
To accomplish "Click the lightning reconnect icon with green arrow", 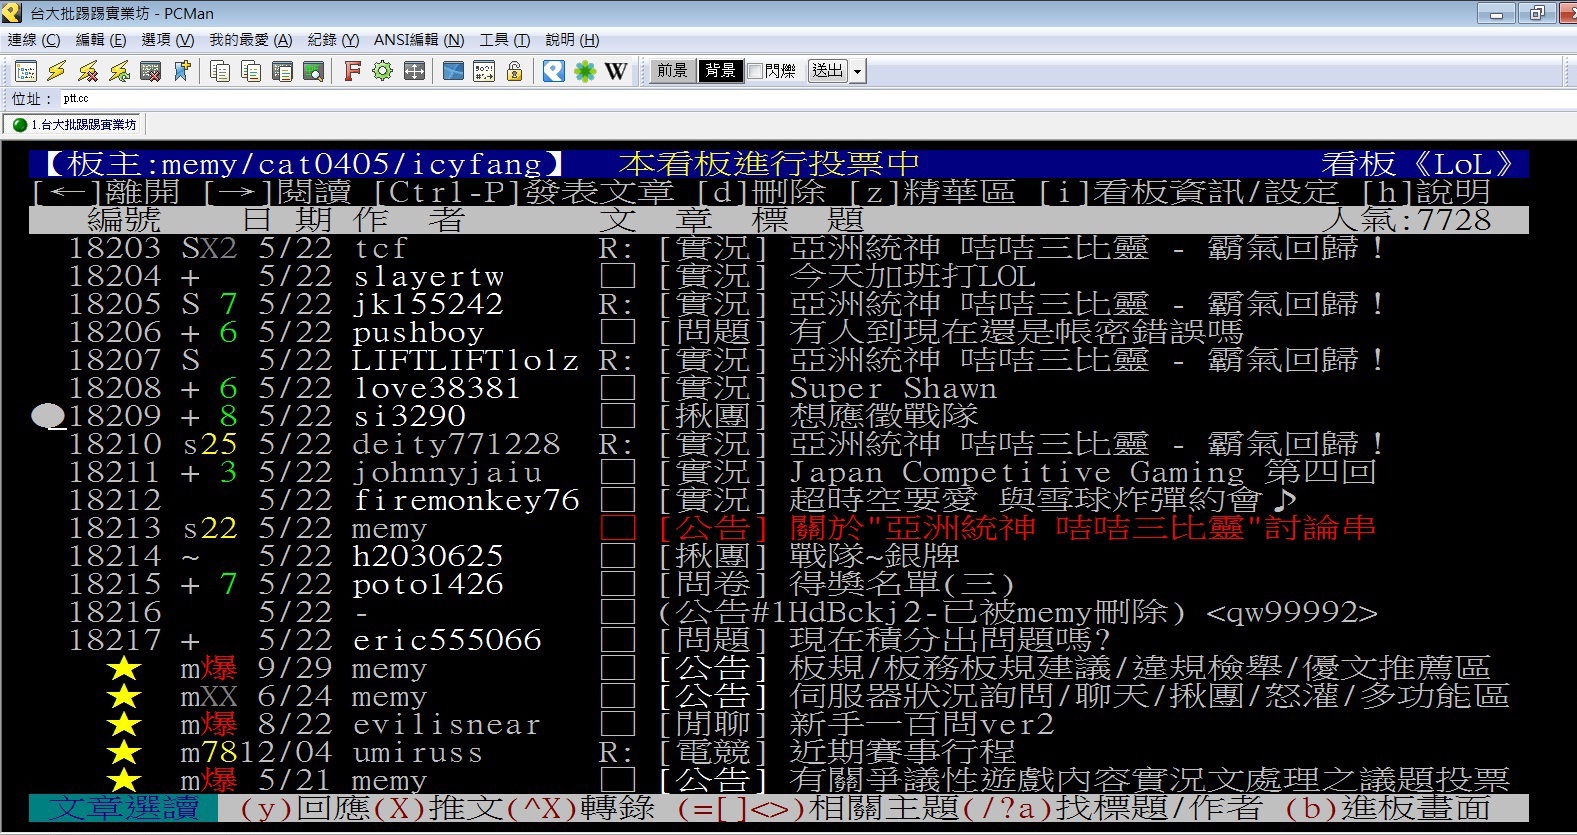I will [x=120, y=71].
